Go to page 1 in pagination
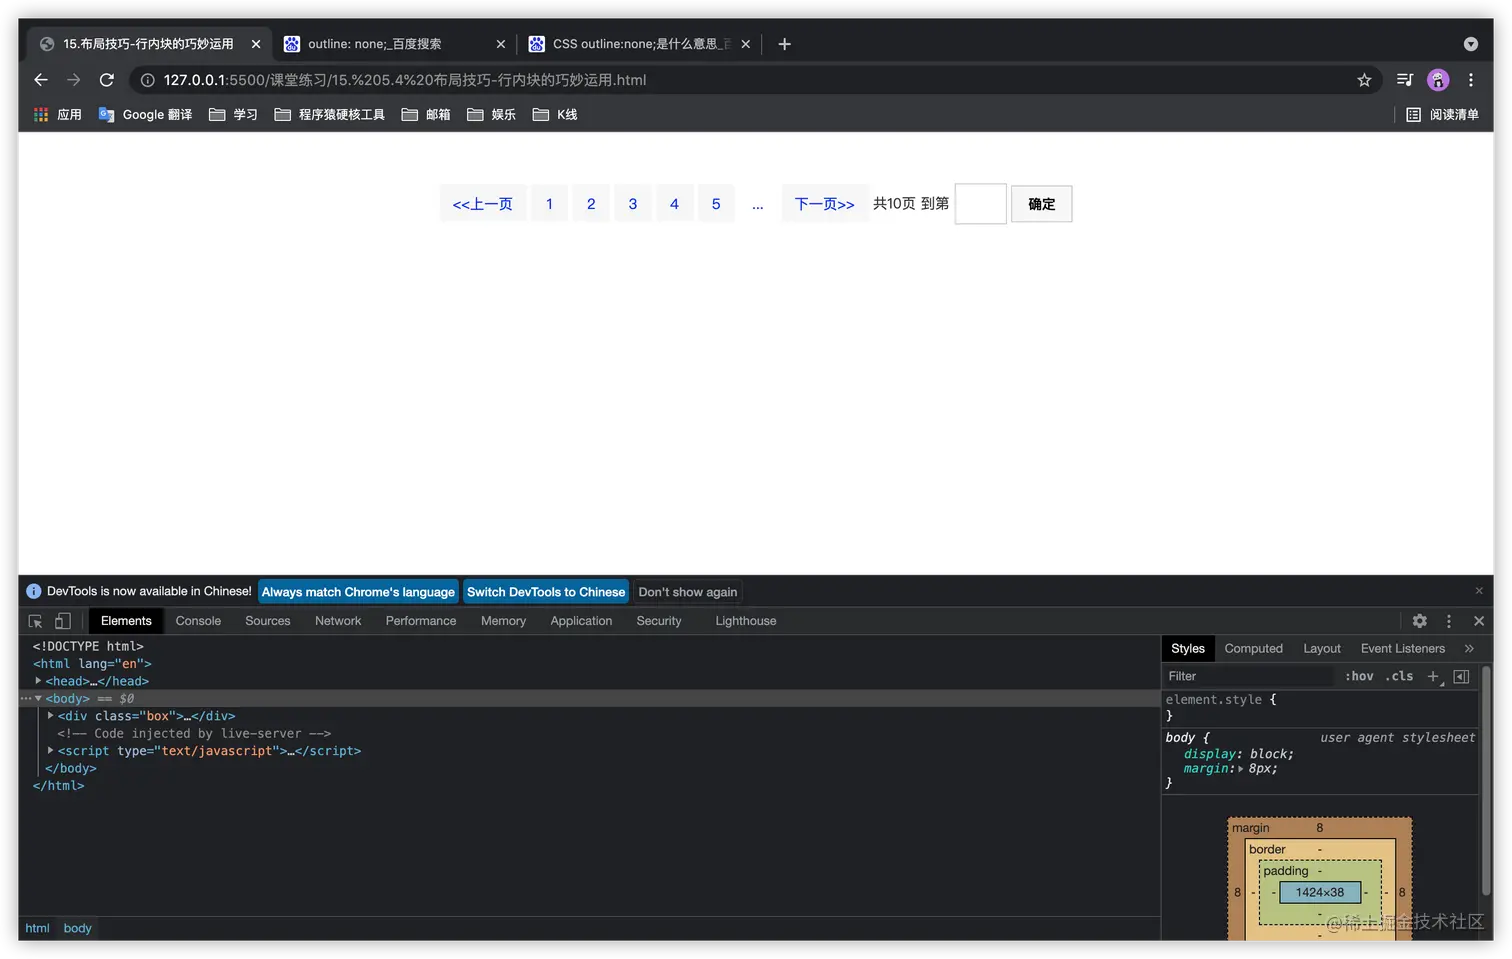Screen dimensions: 1512x959 click(549, 204)
